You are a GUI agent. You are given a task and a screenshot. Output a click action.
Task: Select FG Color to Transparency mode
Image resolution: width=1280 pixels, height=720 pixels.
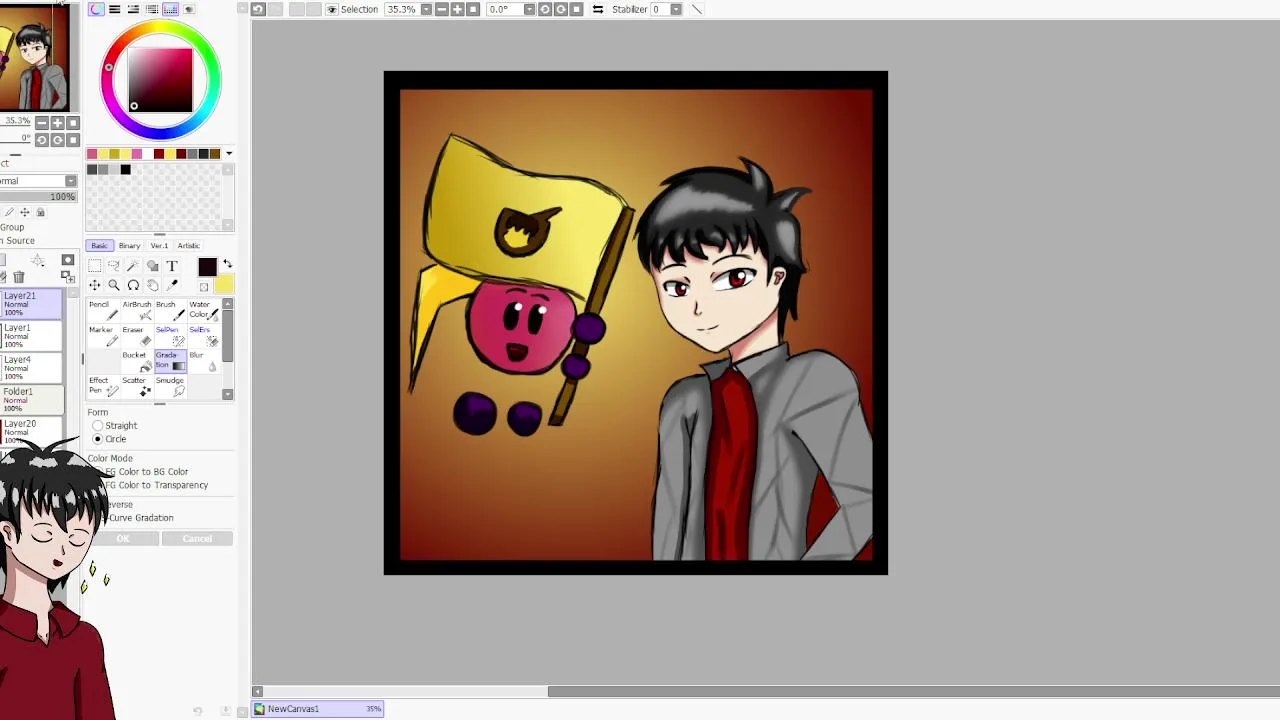click(150, 485)
